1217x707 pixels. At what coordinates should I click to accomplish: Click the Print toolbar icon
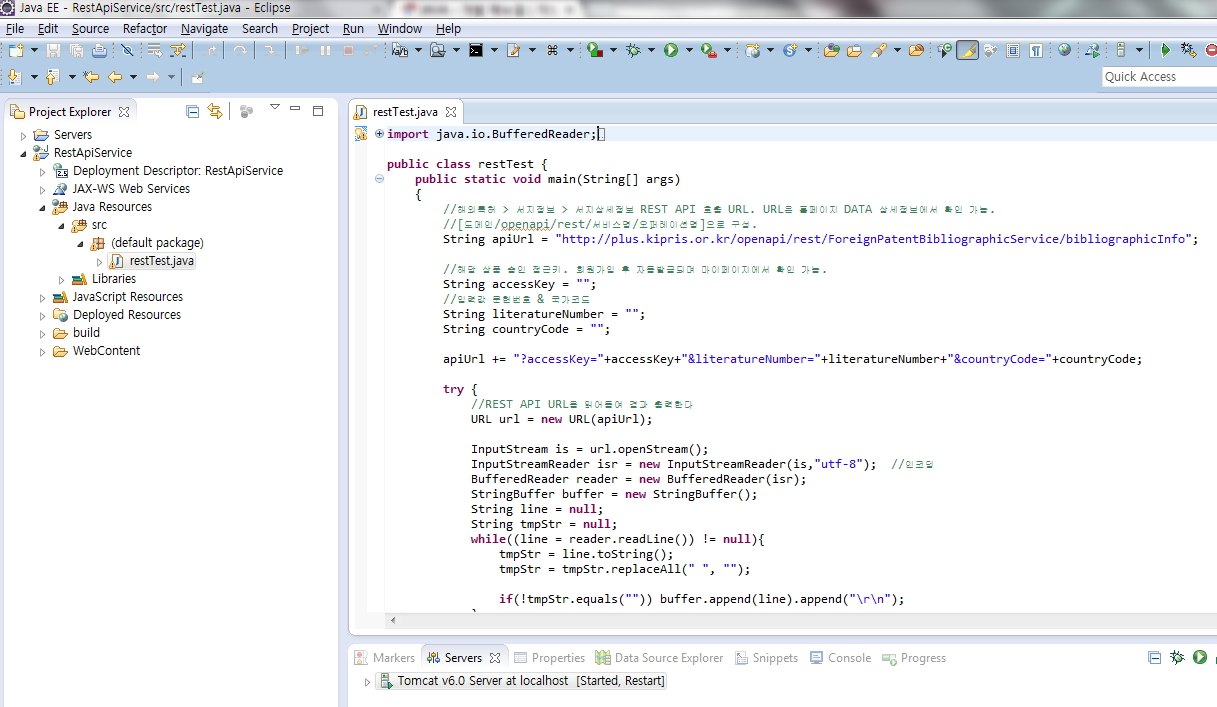(100, 50)
